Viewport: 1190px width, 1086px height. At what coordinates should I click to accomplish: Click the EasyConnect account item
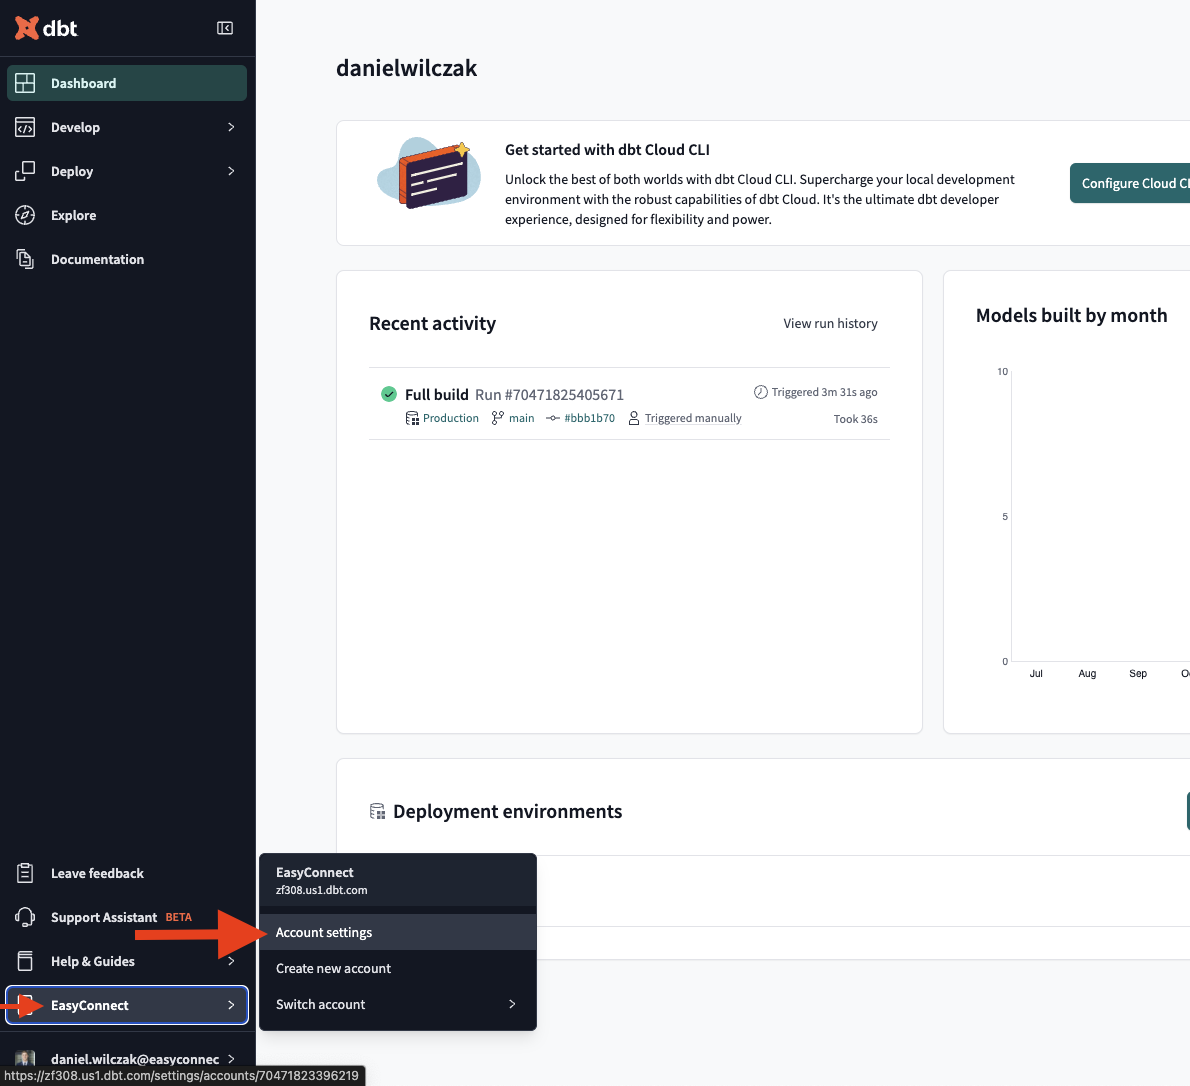(x=127, y=1005)
